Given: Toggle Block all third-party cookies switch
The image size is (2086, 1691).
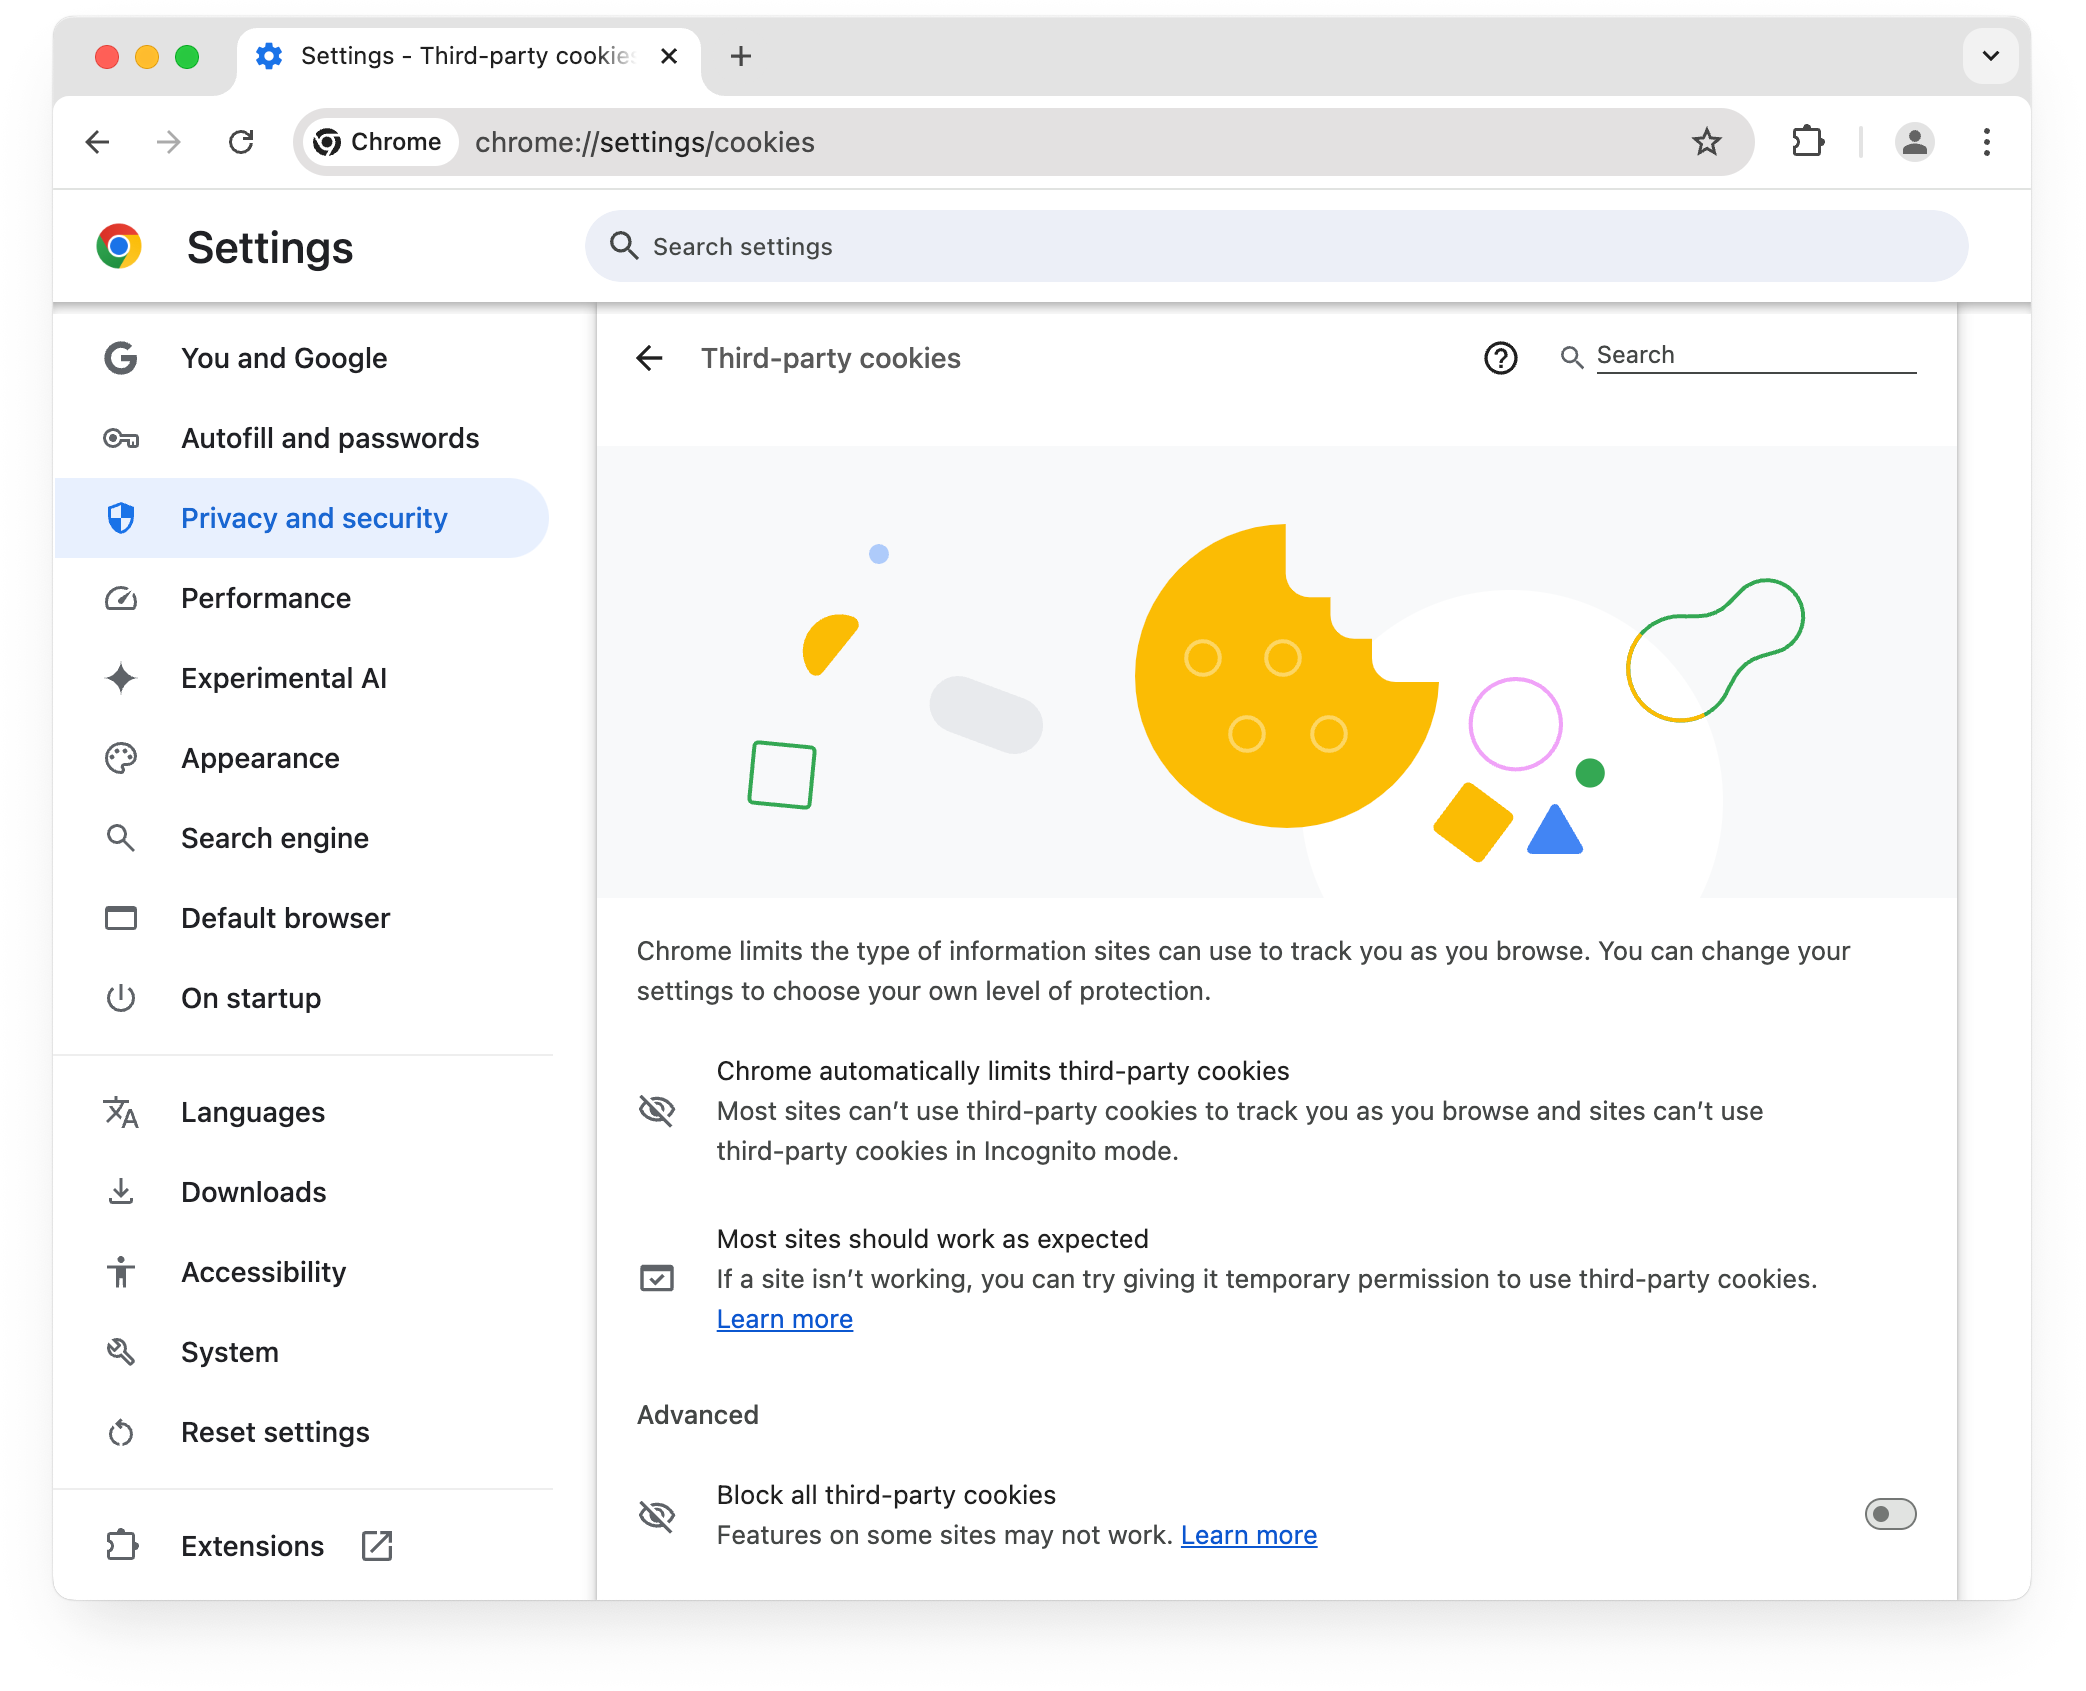Looking at the screenshot, I should coord(1889,1513).
